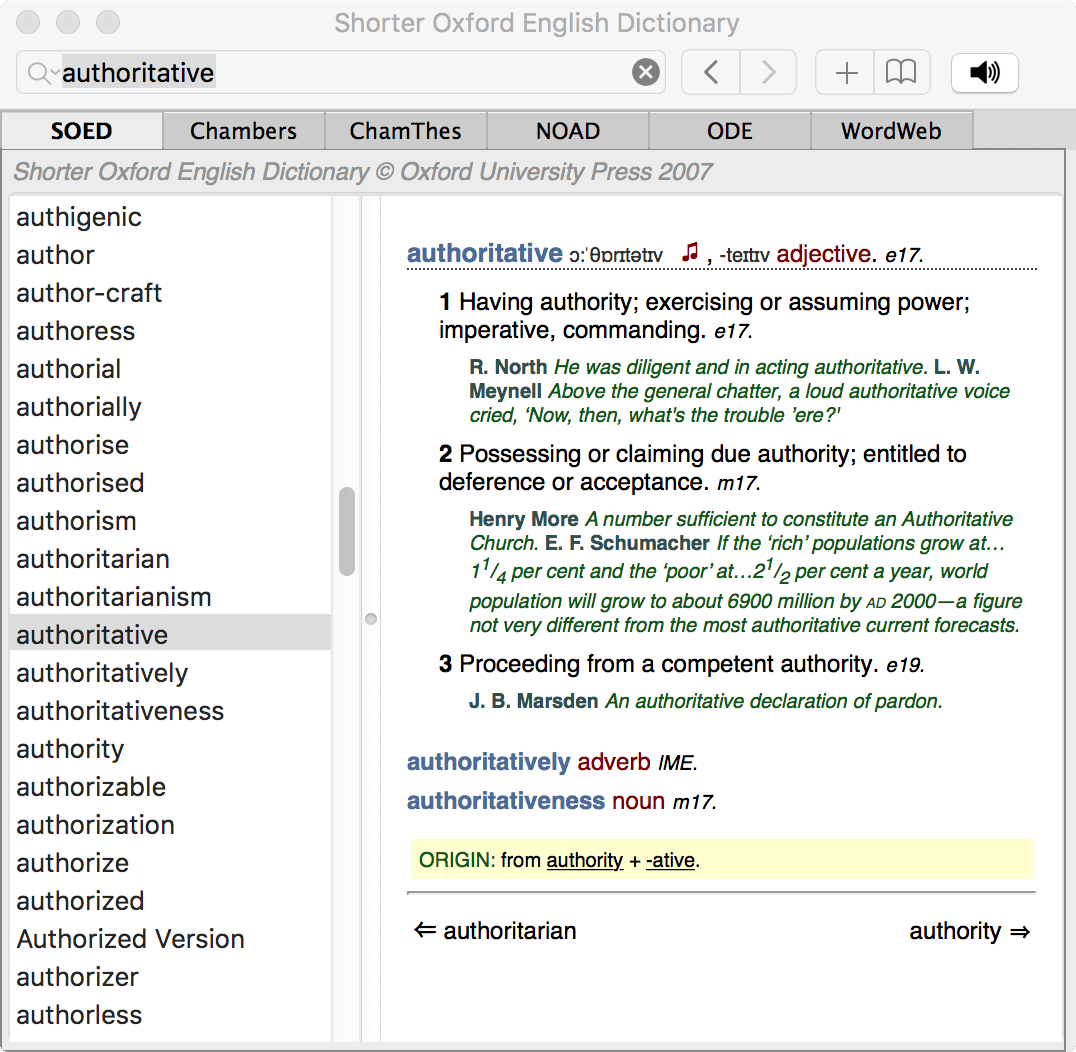Open the authorise entry in list
1076x1052 pixels.
[x=170, y=445]
